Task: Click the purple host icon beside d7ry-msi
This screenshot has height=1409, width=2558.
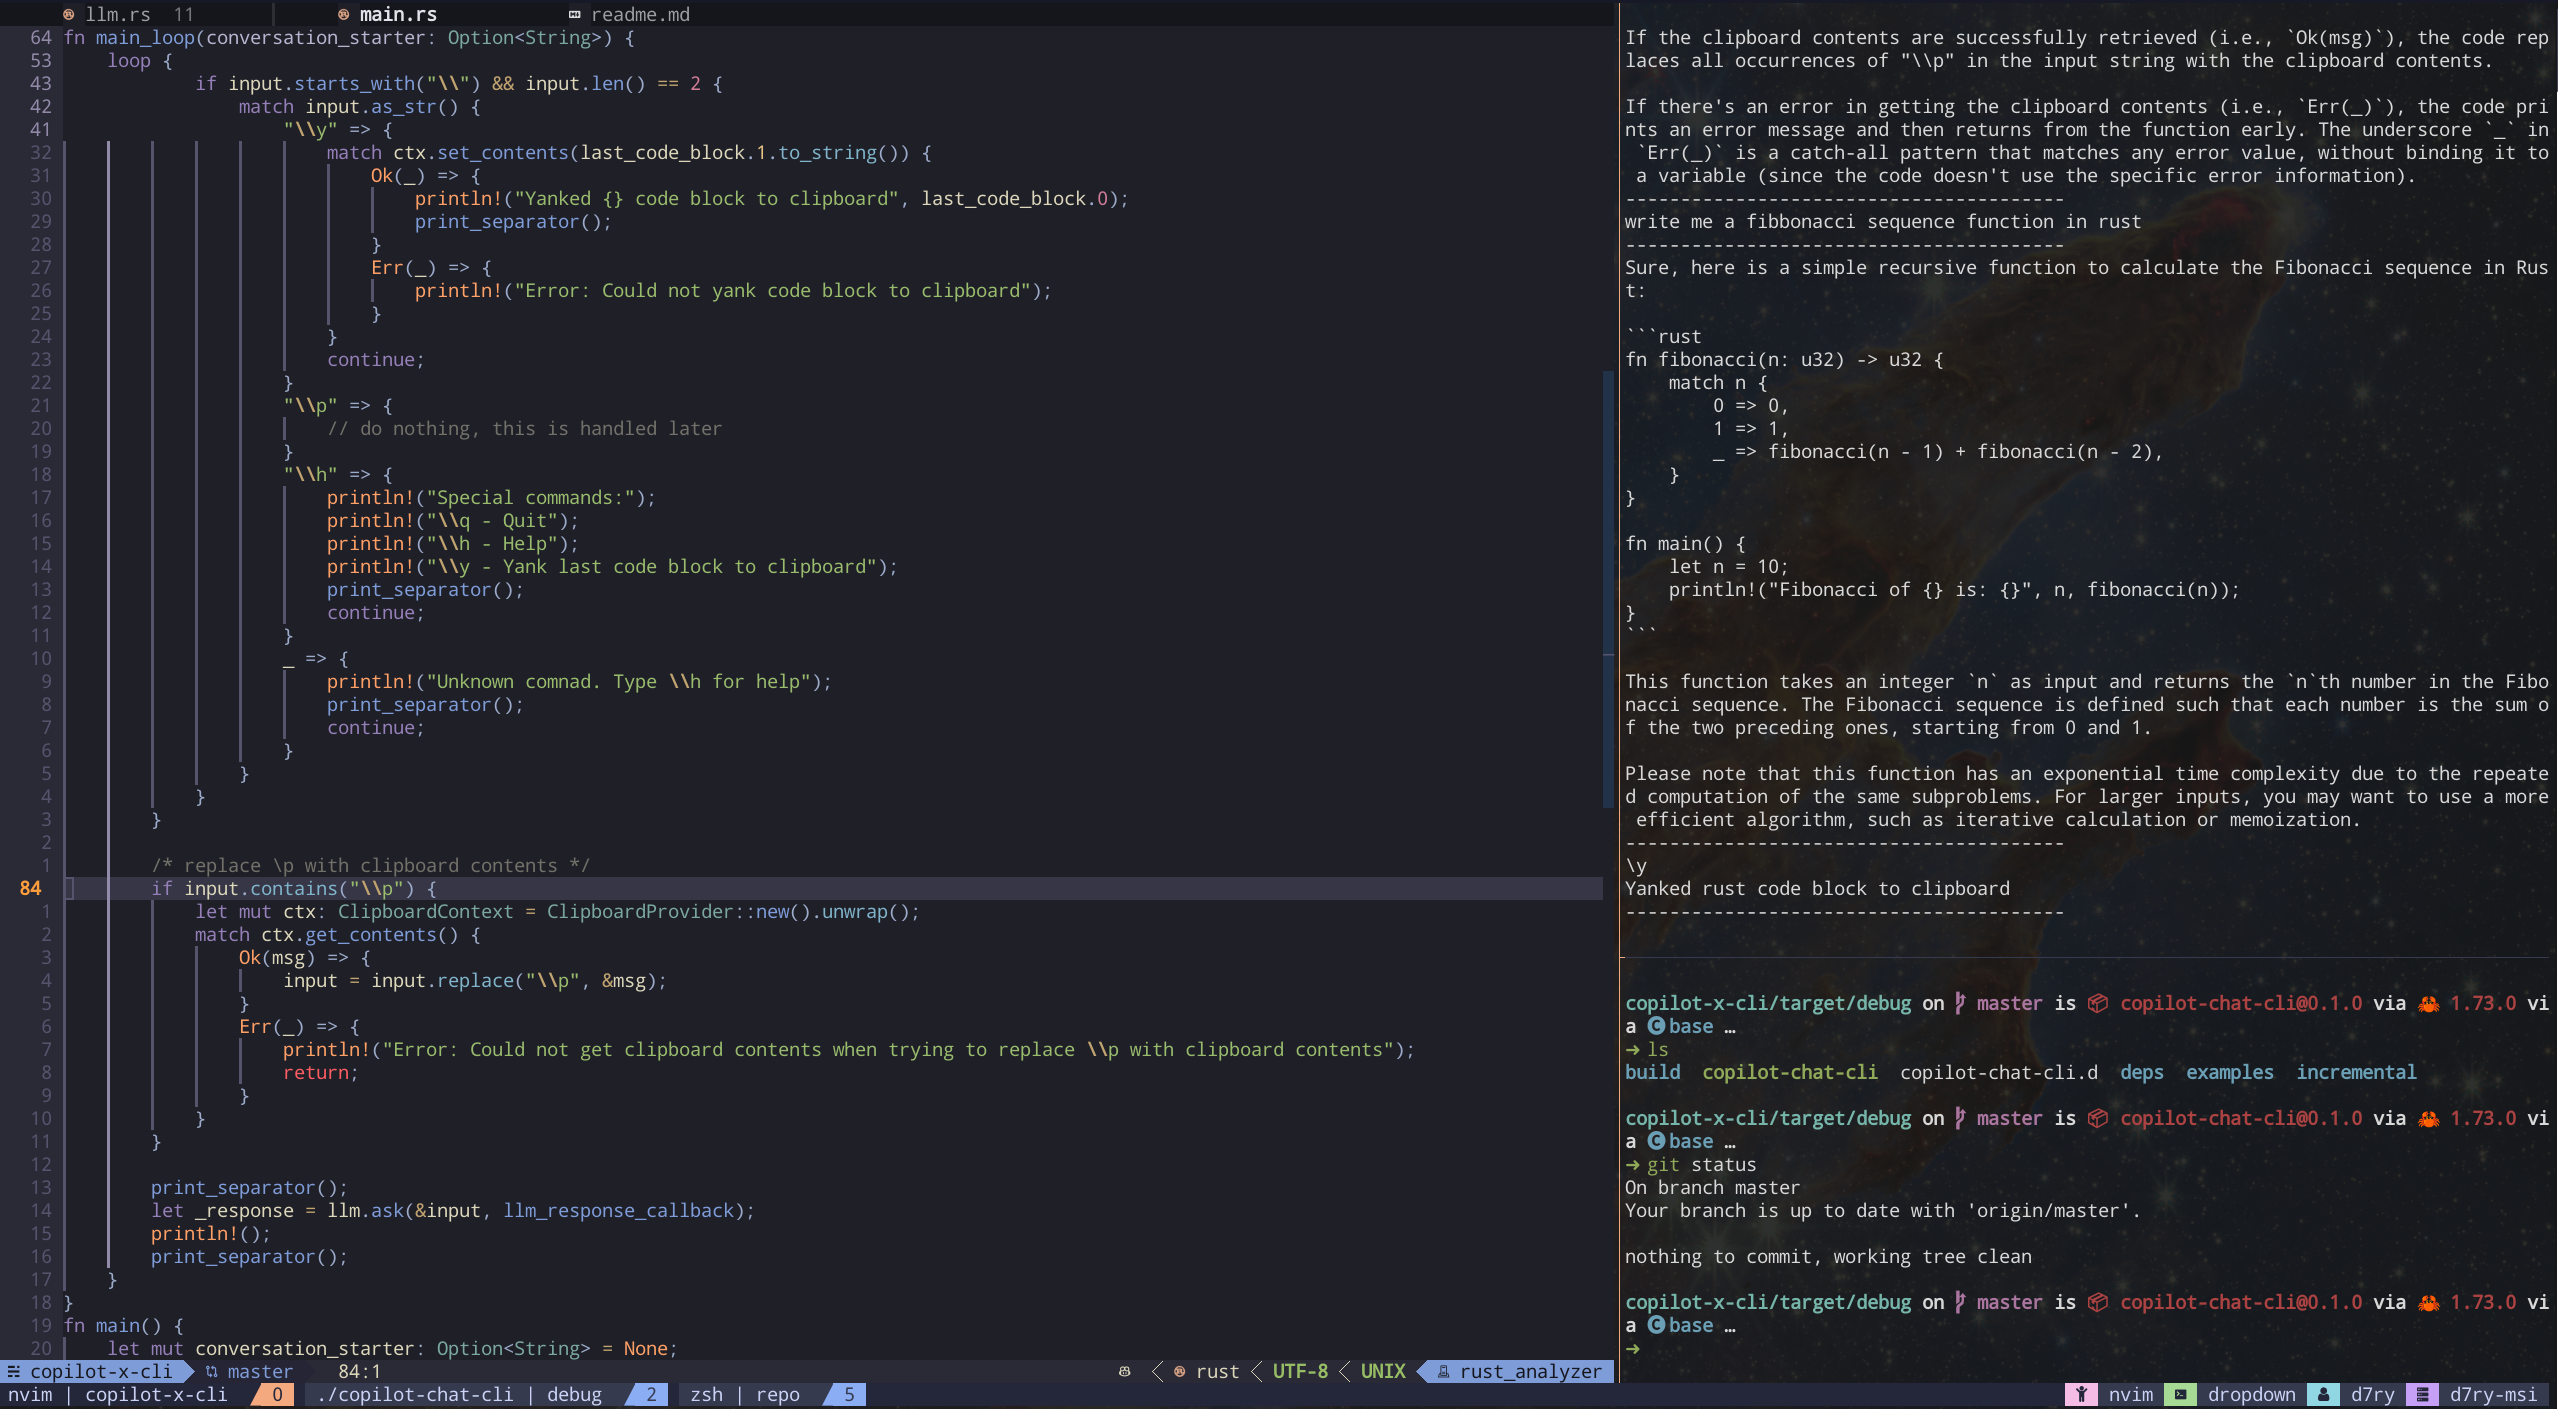Action: (2422, 1394)
